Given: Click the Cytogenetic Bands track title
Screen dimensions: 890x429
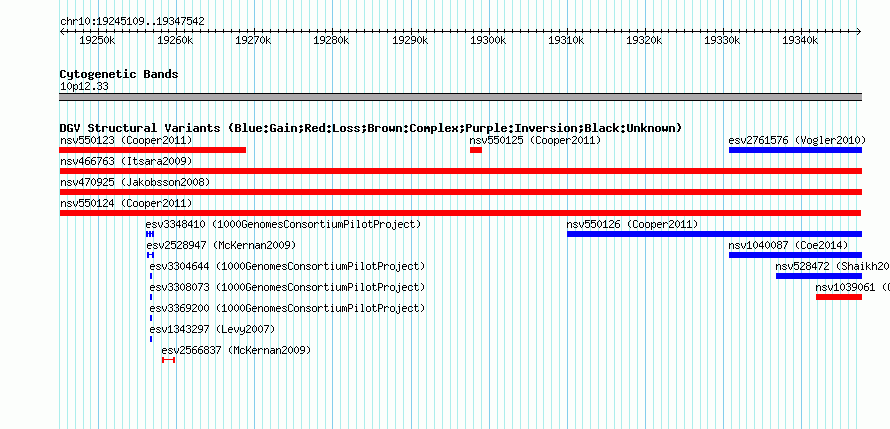Looking at the screenshot, I should (119, 74).
